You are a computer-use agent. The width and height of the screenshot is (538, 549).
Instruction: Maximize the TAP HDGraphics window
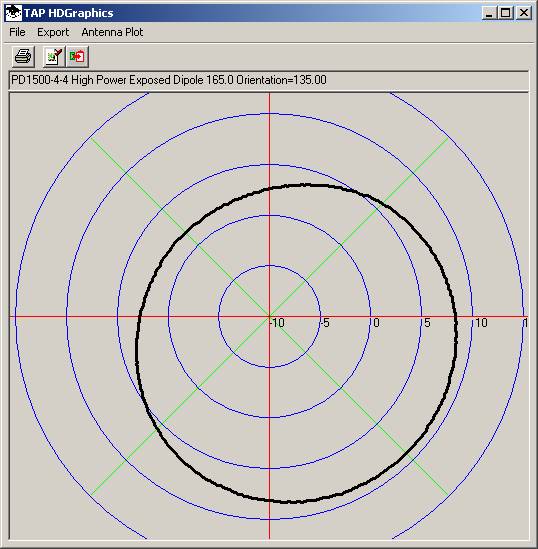point(505,13)
